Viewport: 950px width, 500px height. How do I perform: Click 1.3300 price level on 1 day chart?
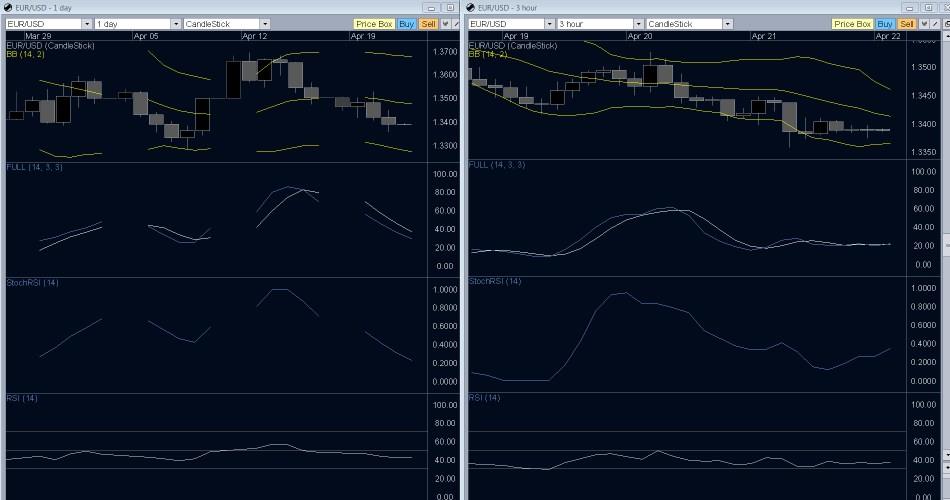[x=445, y=146]
